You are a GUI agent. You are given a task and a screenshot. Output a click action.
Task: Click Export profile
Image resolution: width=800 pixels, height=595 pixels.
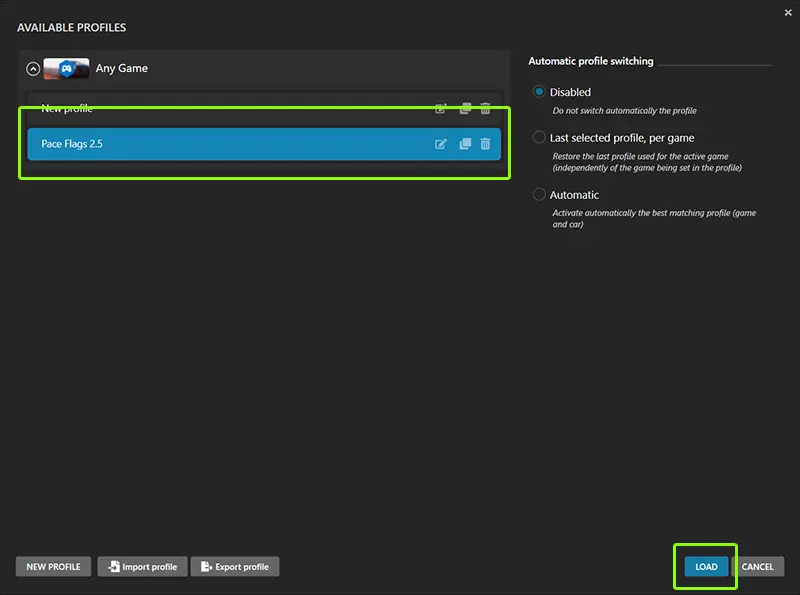point(235,567)
